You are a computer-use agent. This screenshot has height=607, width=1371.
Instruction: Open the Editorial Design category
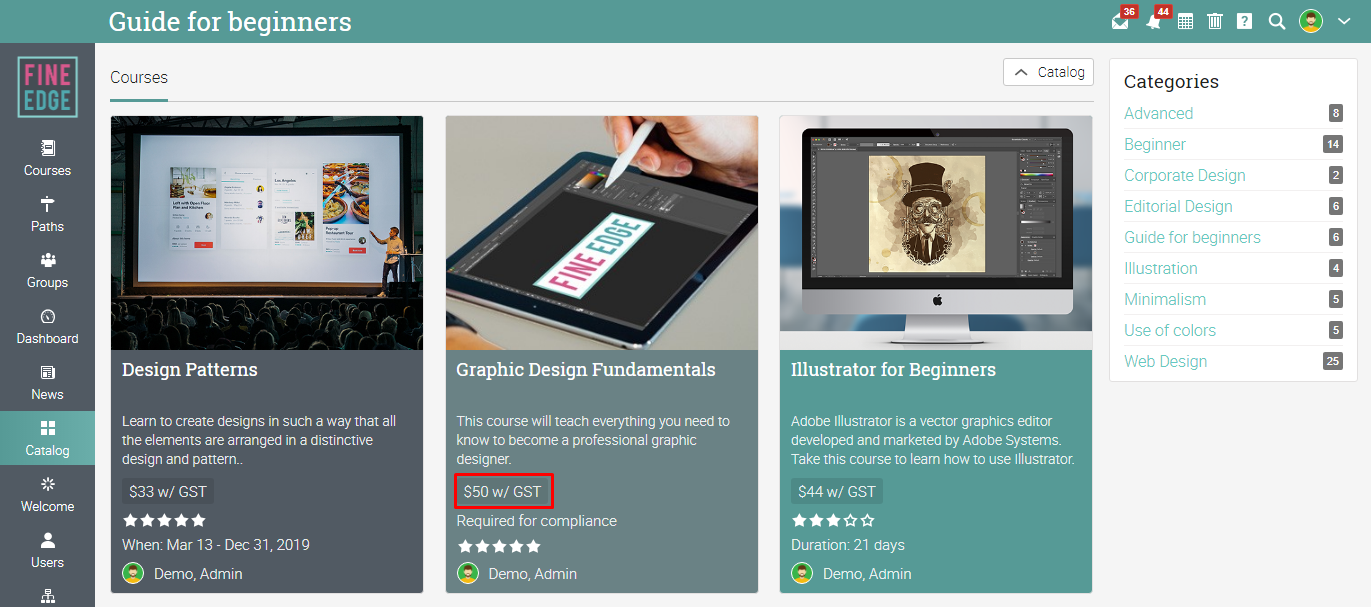coord(1178,206)
